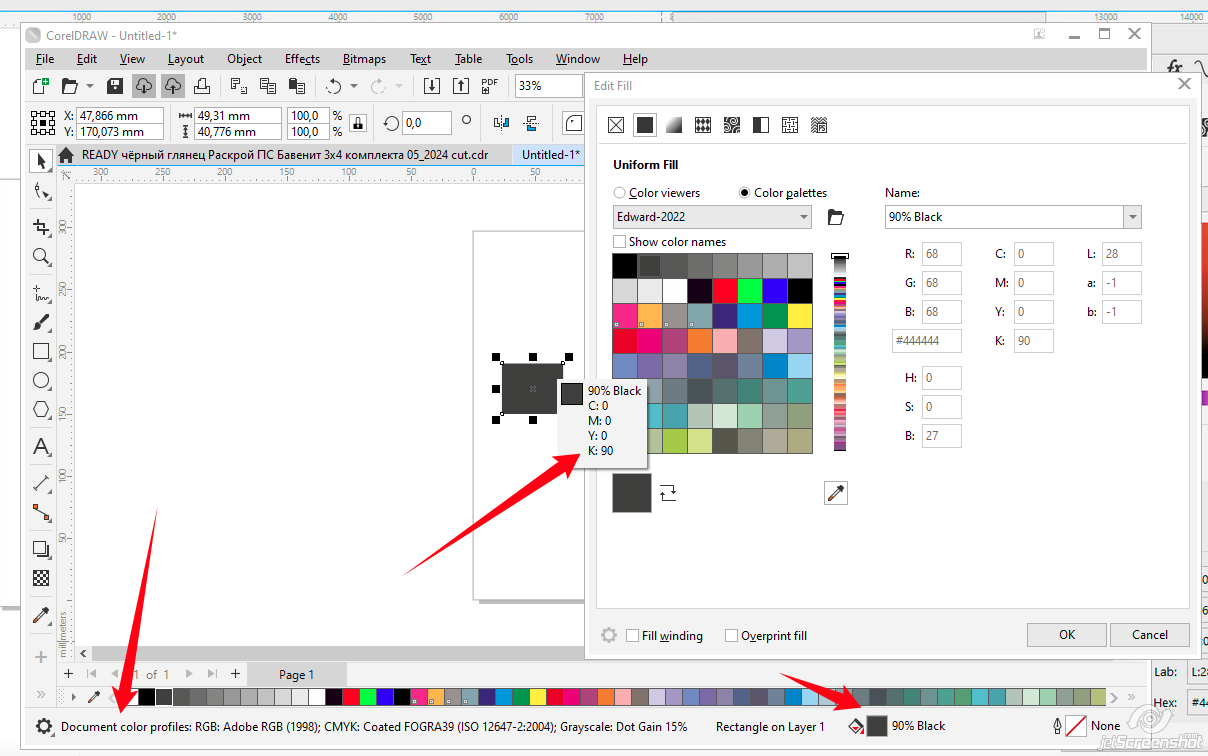Open palette folder icon beside Edward-2022
This screenshot has width=1208, height=756.
click(836, 217)
